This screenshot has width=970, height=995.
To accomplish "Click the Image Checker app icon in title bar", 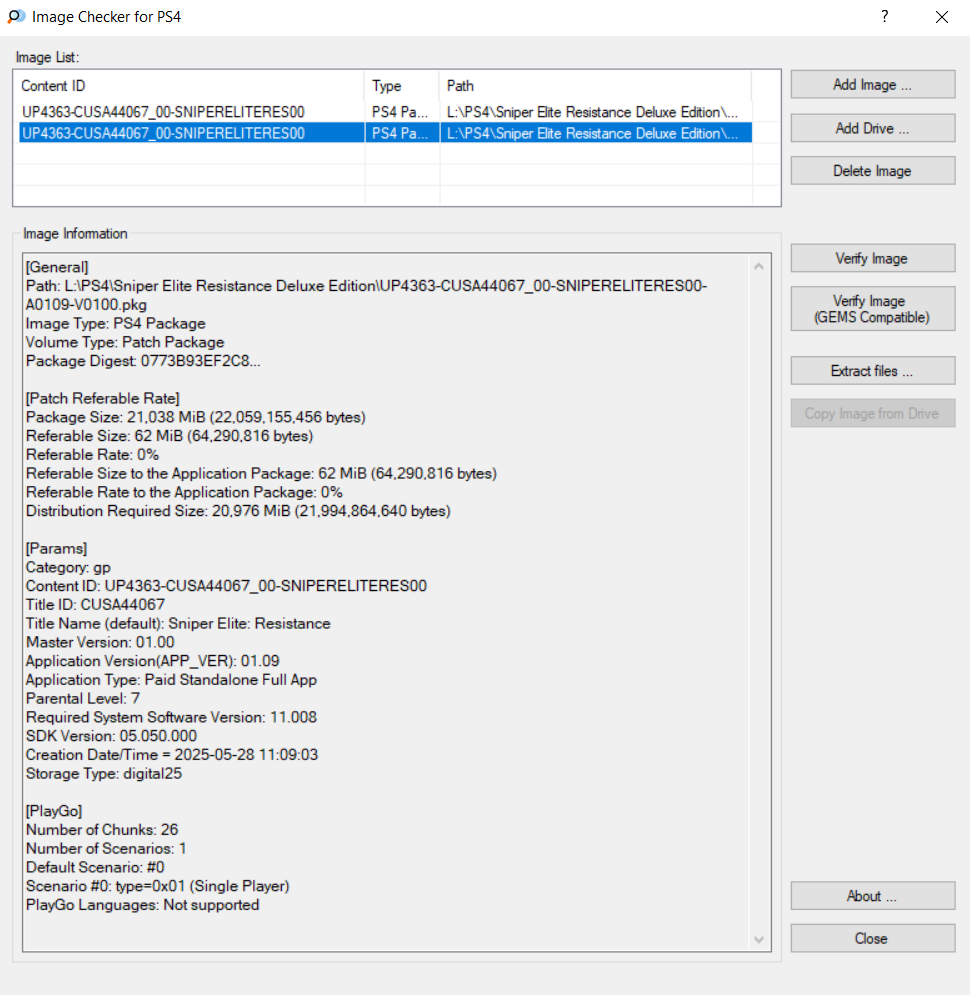I will tap(16, 17).
